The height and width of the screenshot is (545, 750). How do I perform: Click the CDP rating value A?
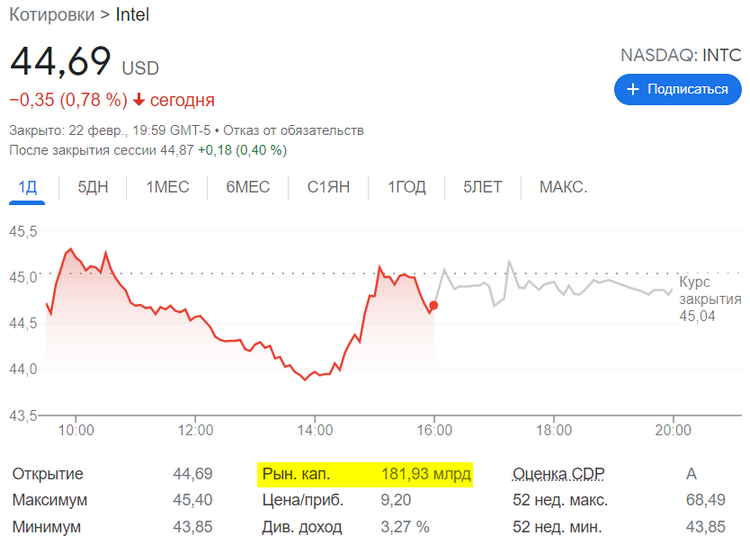[x=691, y=474]
